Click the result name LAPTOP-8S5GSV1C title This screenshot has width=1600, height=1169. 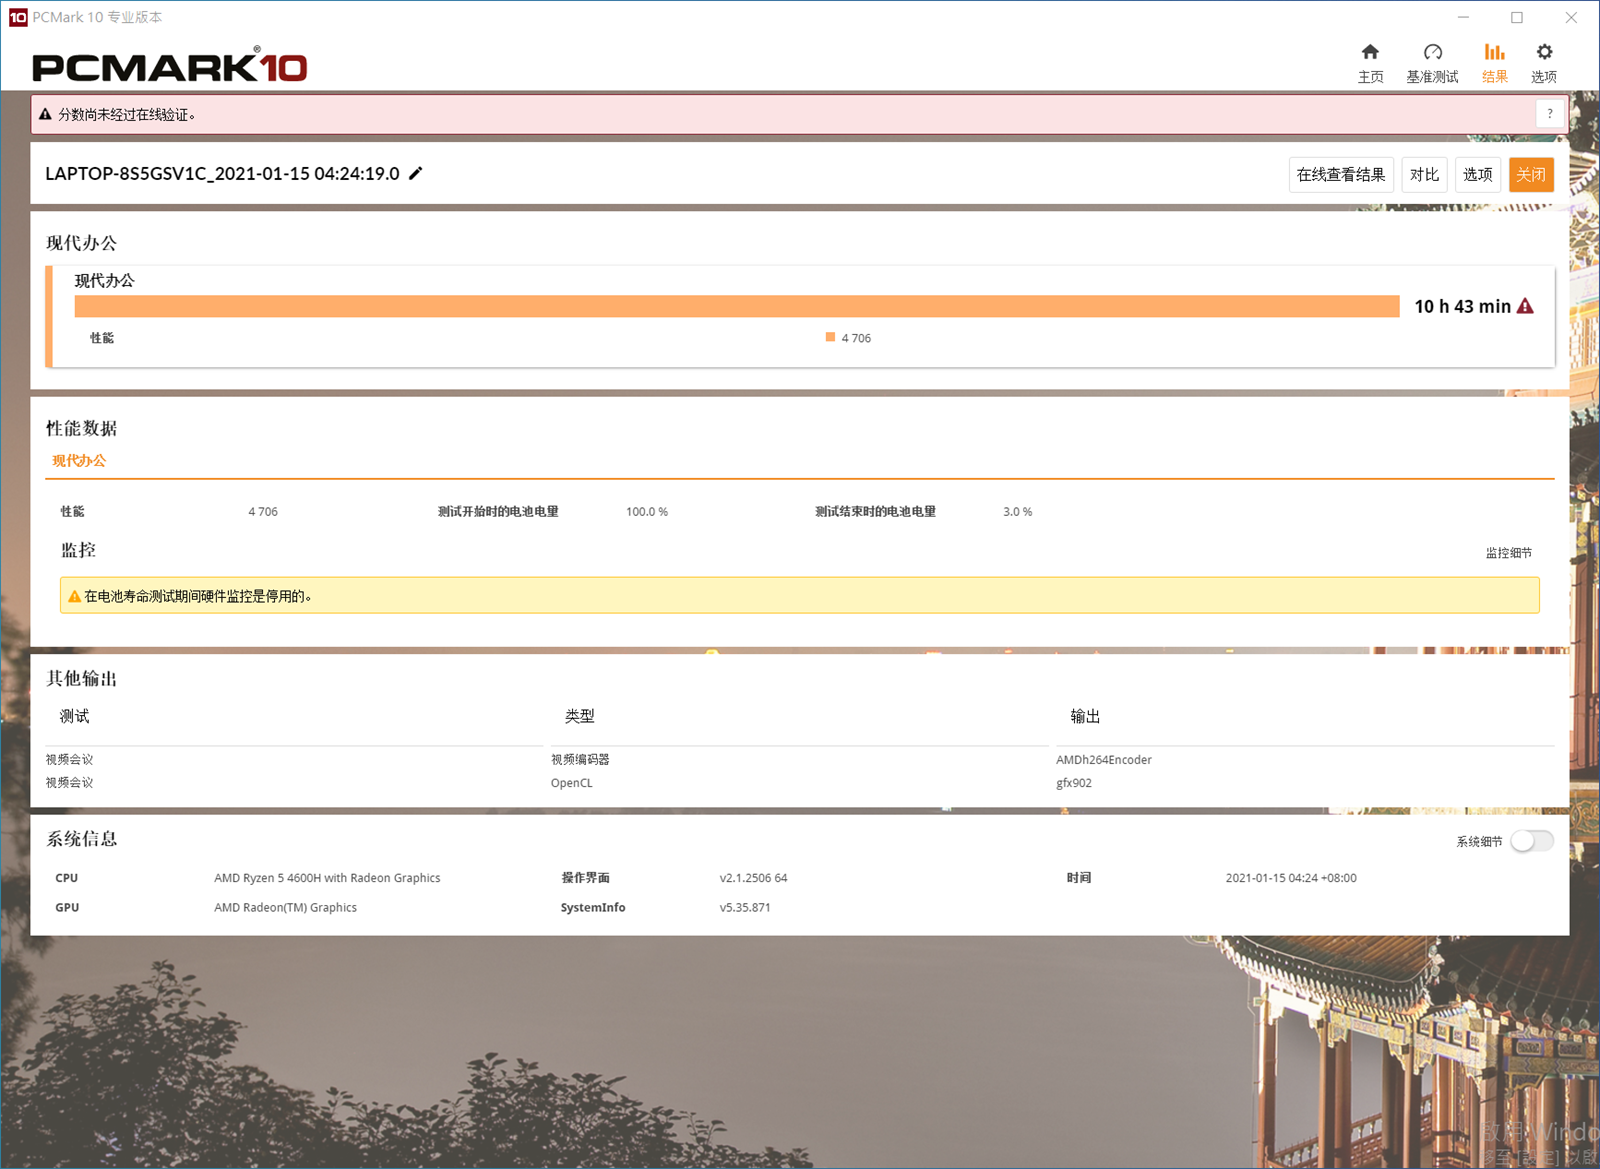point(222,174)
